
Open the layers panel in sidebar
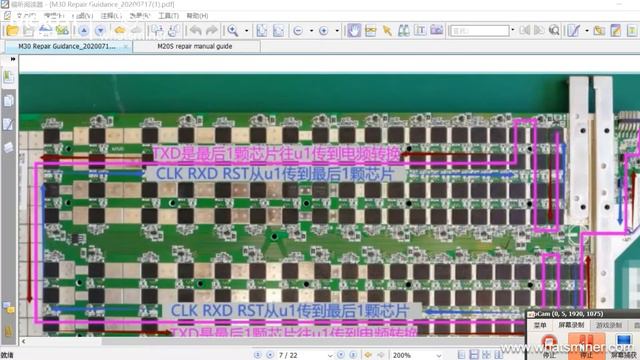tap(9, 147)
